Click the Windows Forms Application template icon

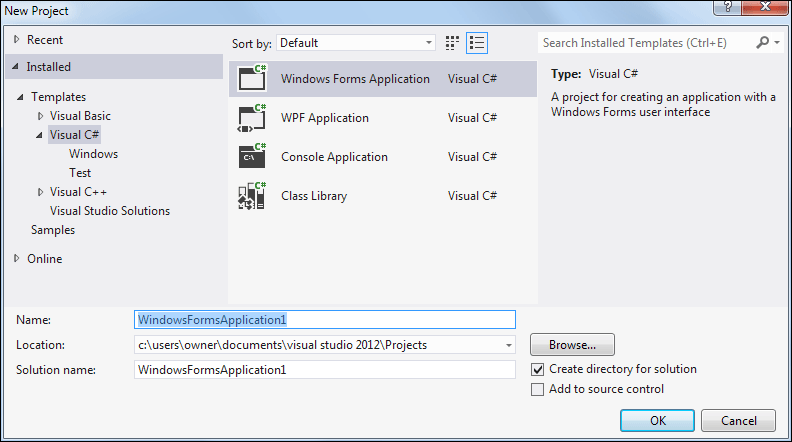252,78
